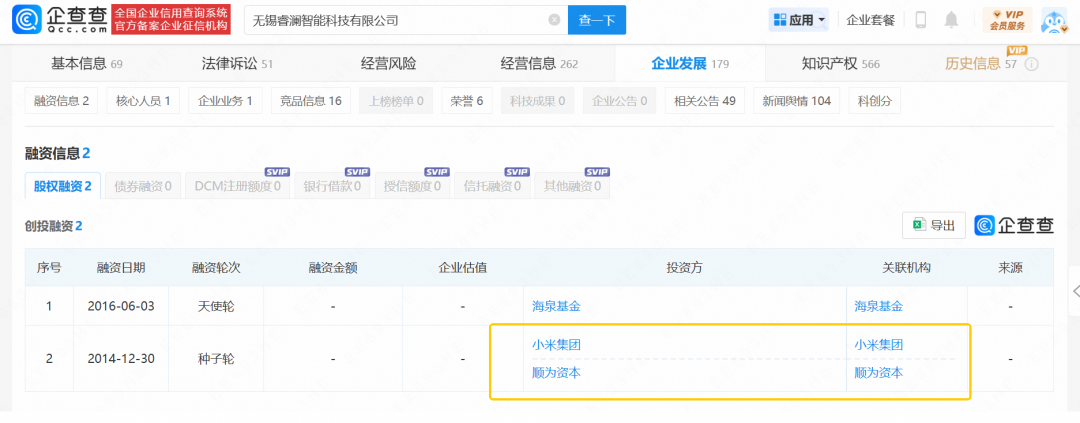Select 授信额度 0 tab

413,186
